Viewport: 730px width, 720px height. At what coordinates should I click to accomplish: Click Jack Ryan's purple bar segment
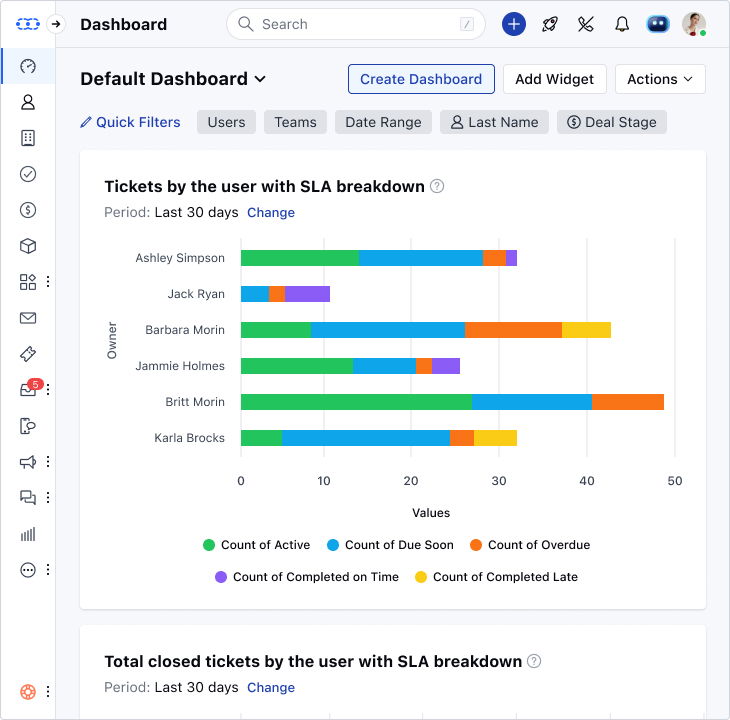point(307,294)
